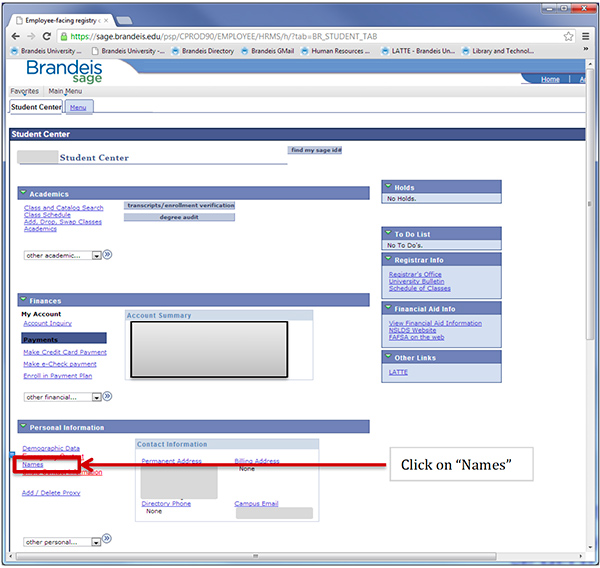Click the degree audit button

179,217
